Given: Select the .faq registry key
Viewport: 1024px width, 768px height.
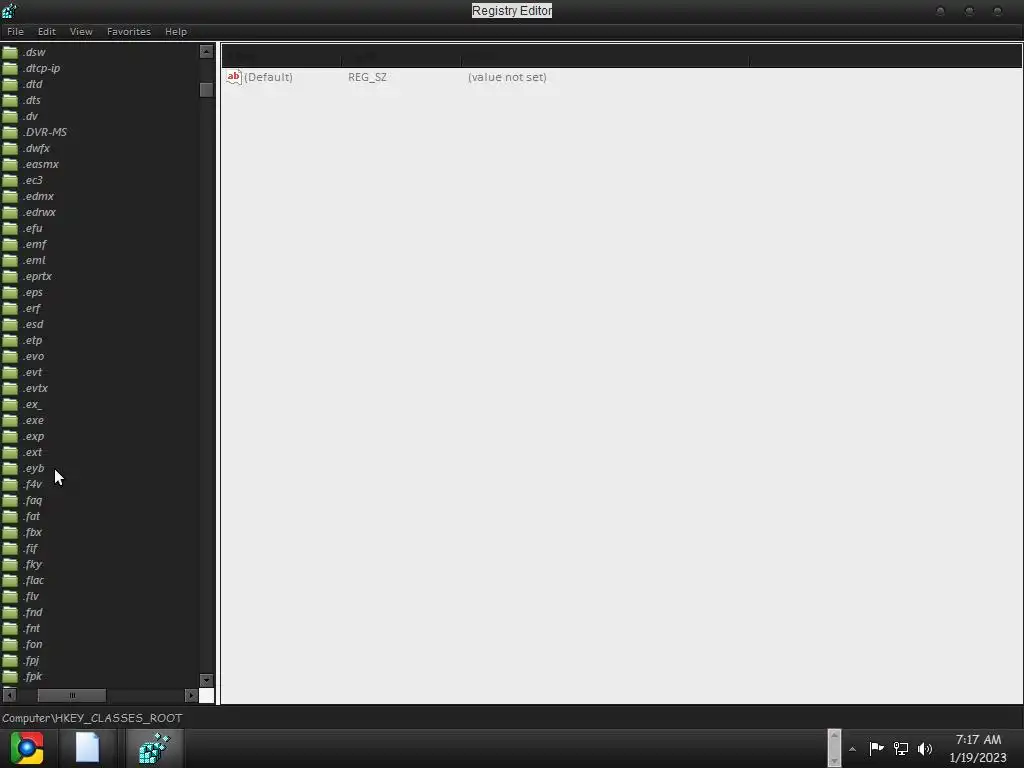Looking at the screenshot, I should tap(33, 500).
